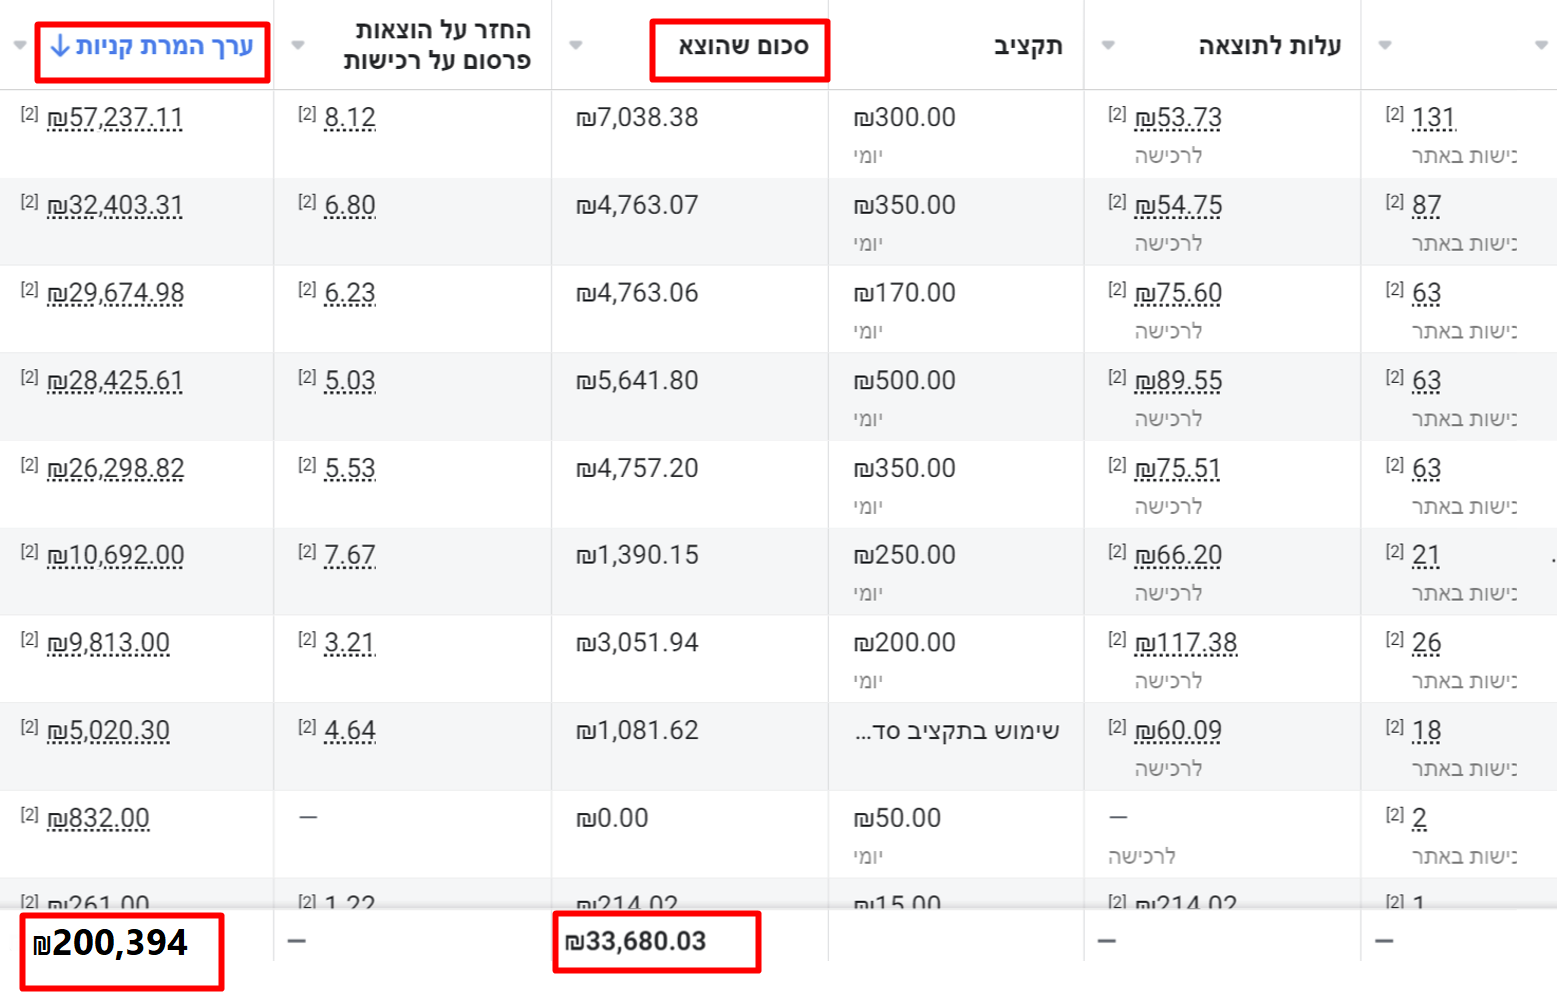Click footnote [2] marker beside result 131

coord(1394,114)
